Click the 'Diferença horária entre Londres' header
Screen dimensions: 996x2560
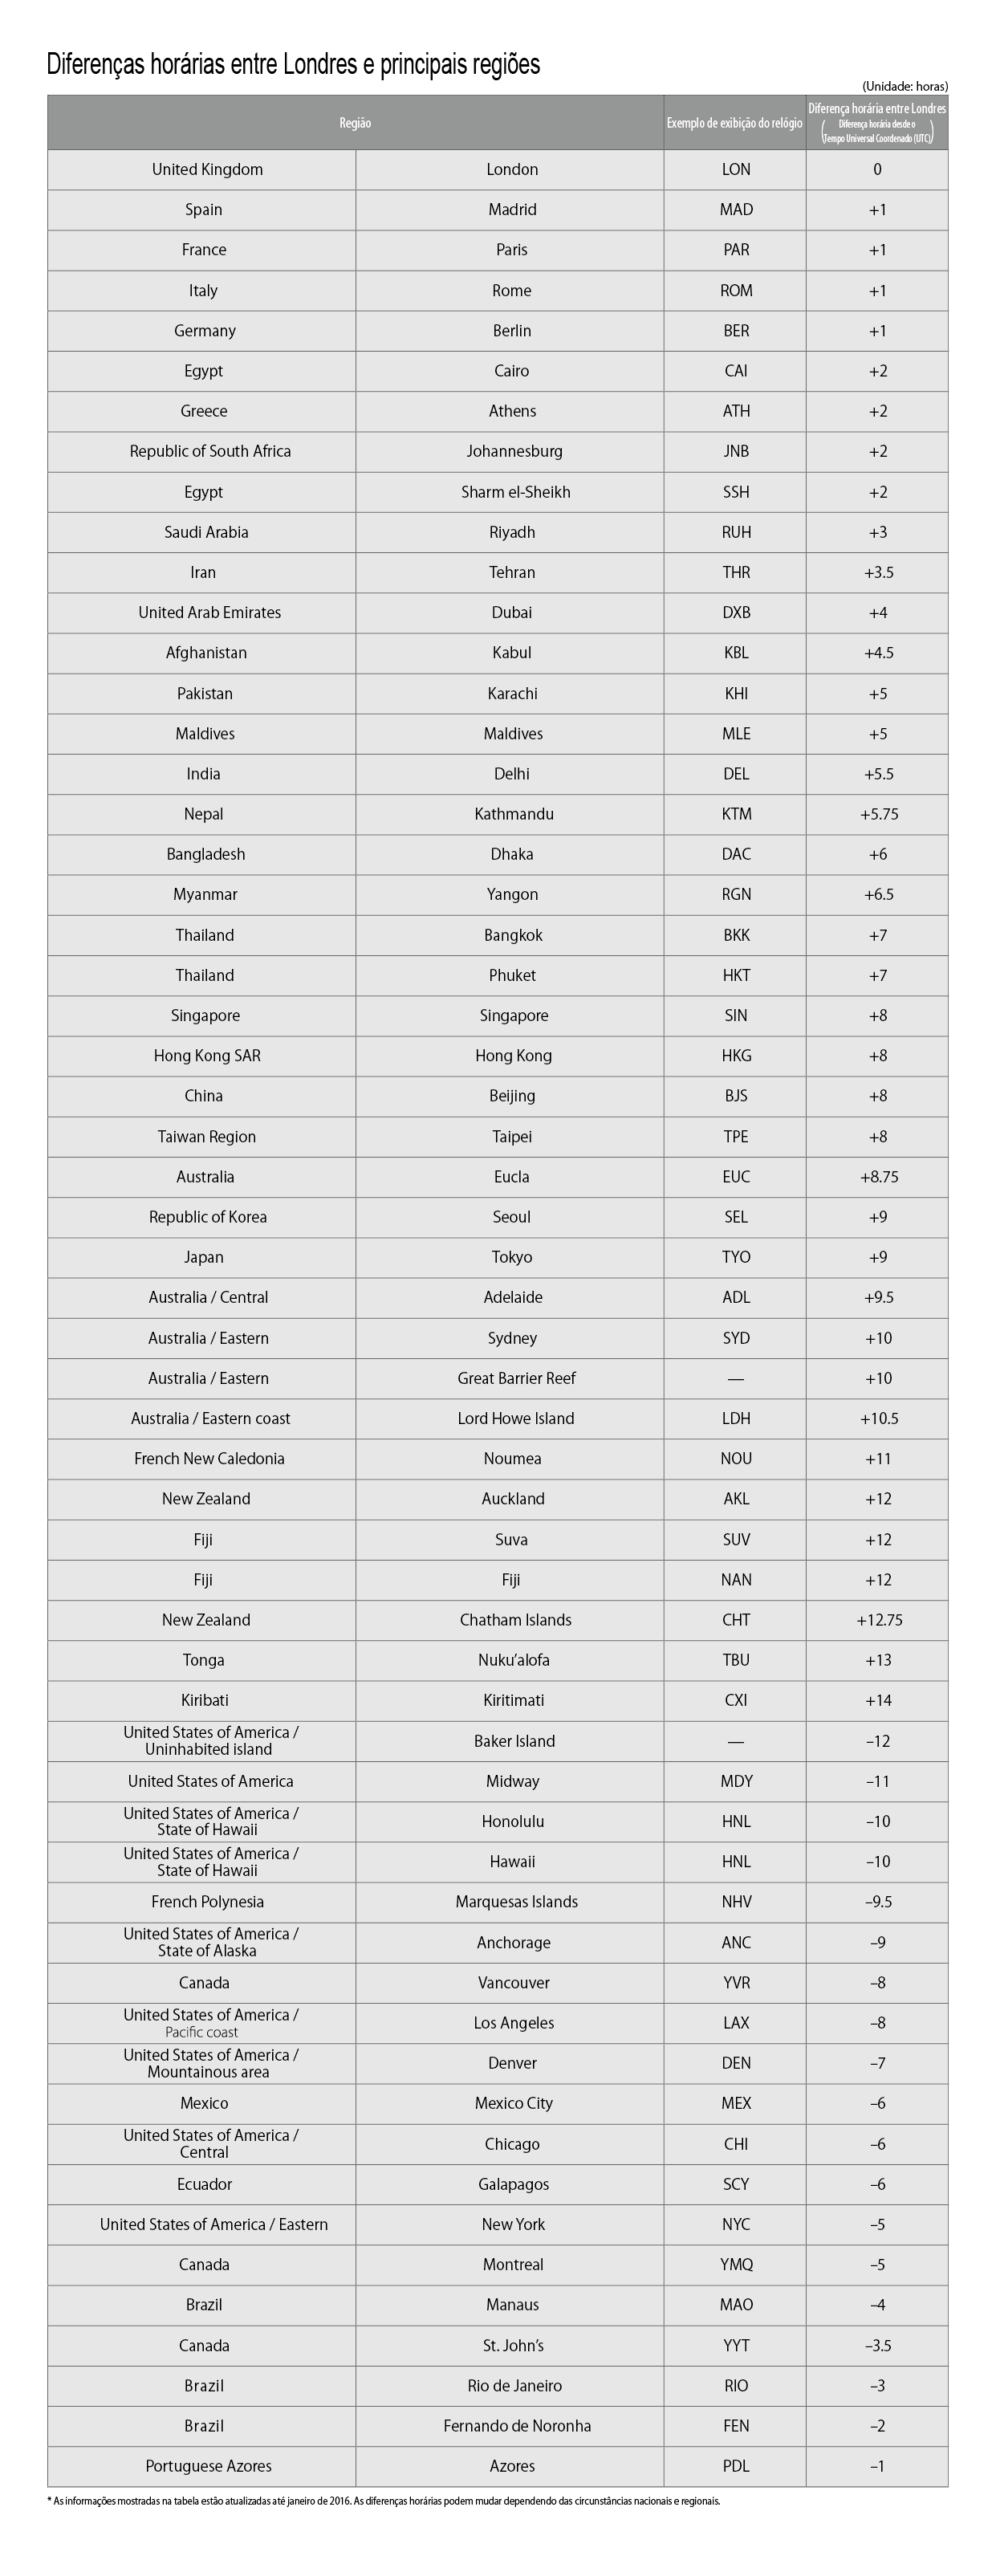877,109
